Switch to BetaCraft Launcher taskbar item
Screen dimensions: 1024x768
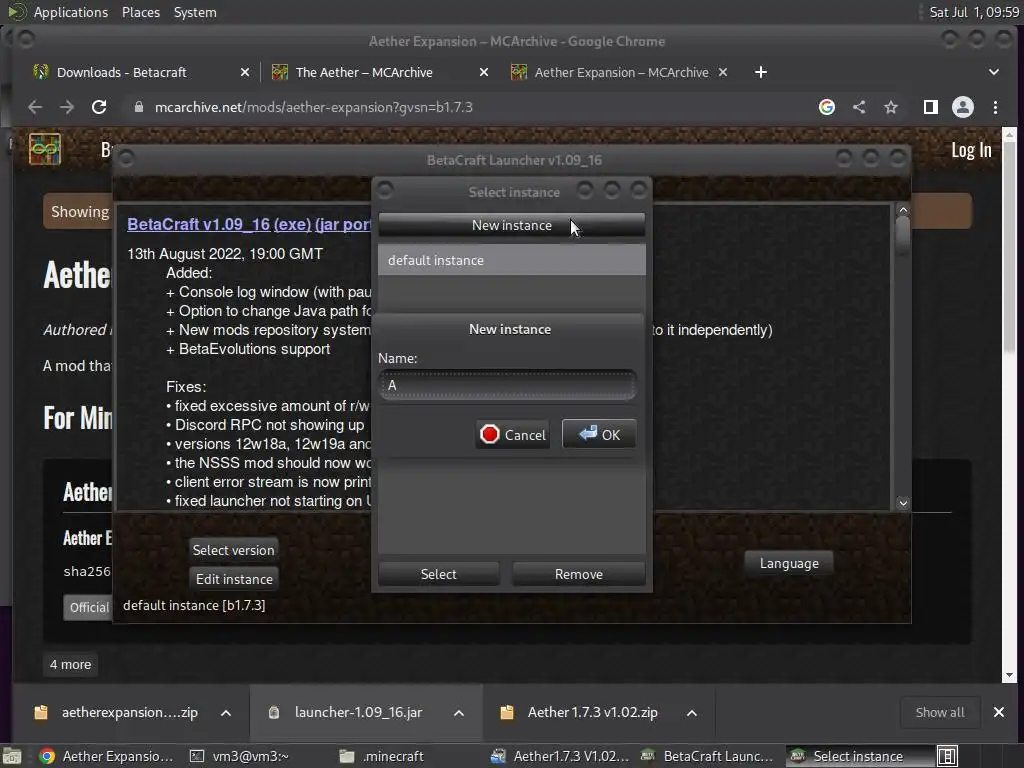709,756
